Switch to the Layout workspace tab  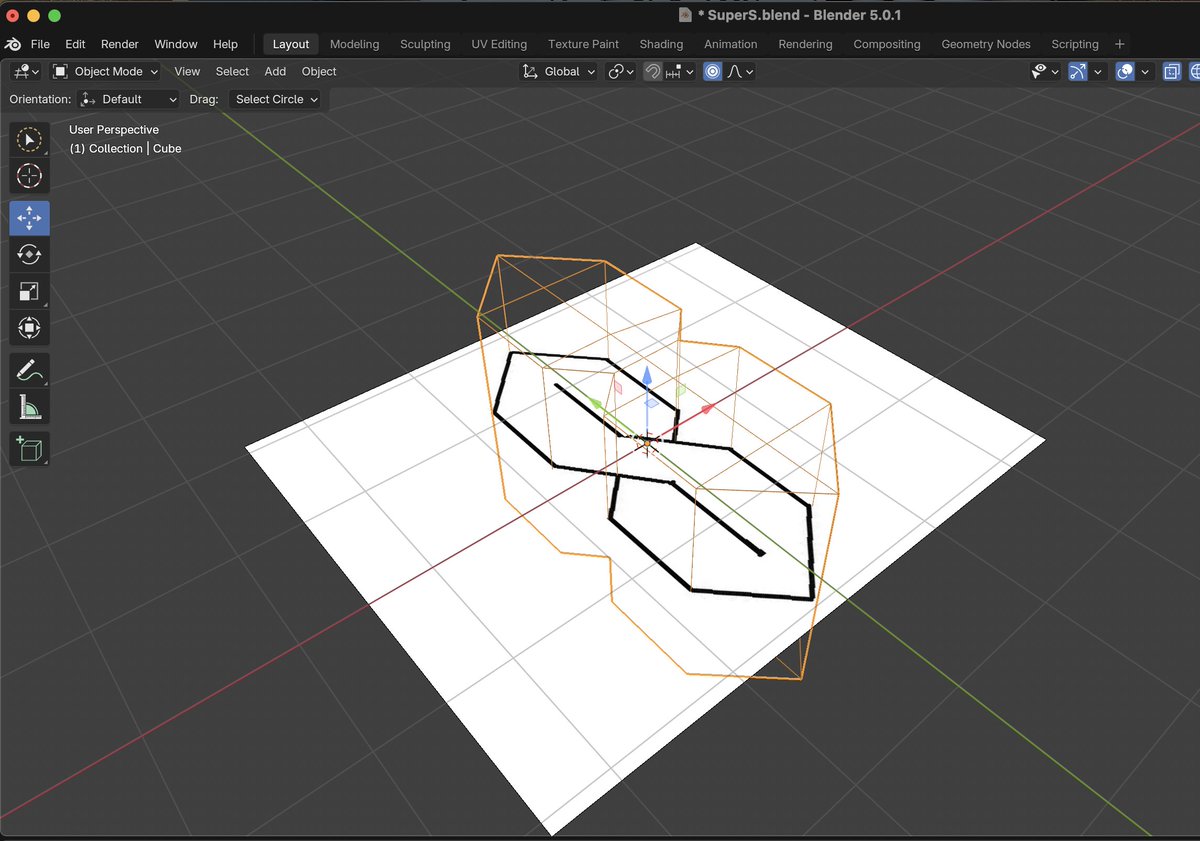[x=291, y=44]
